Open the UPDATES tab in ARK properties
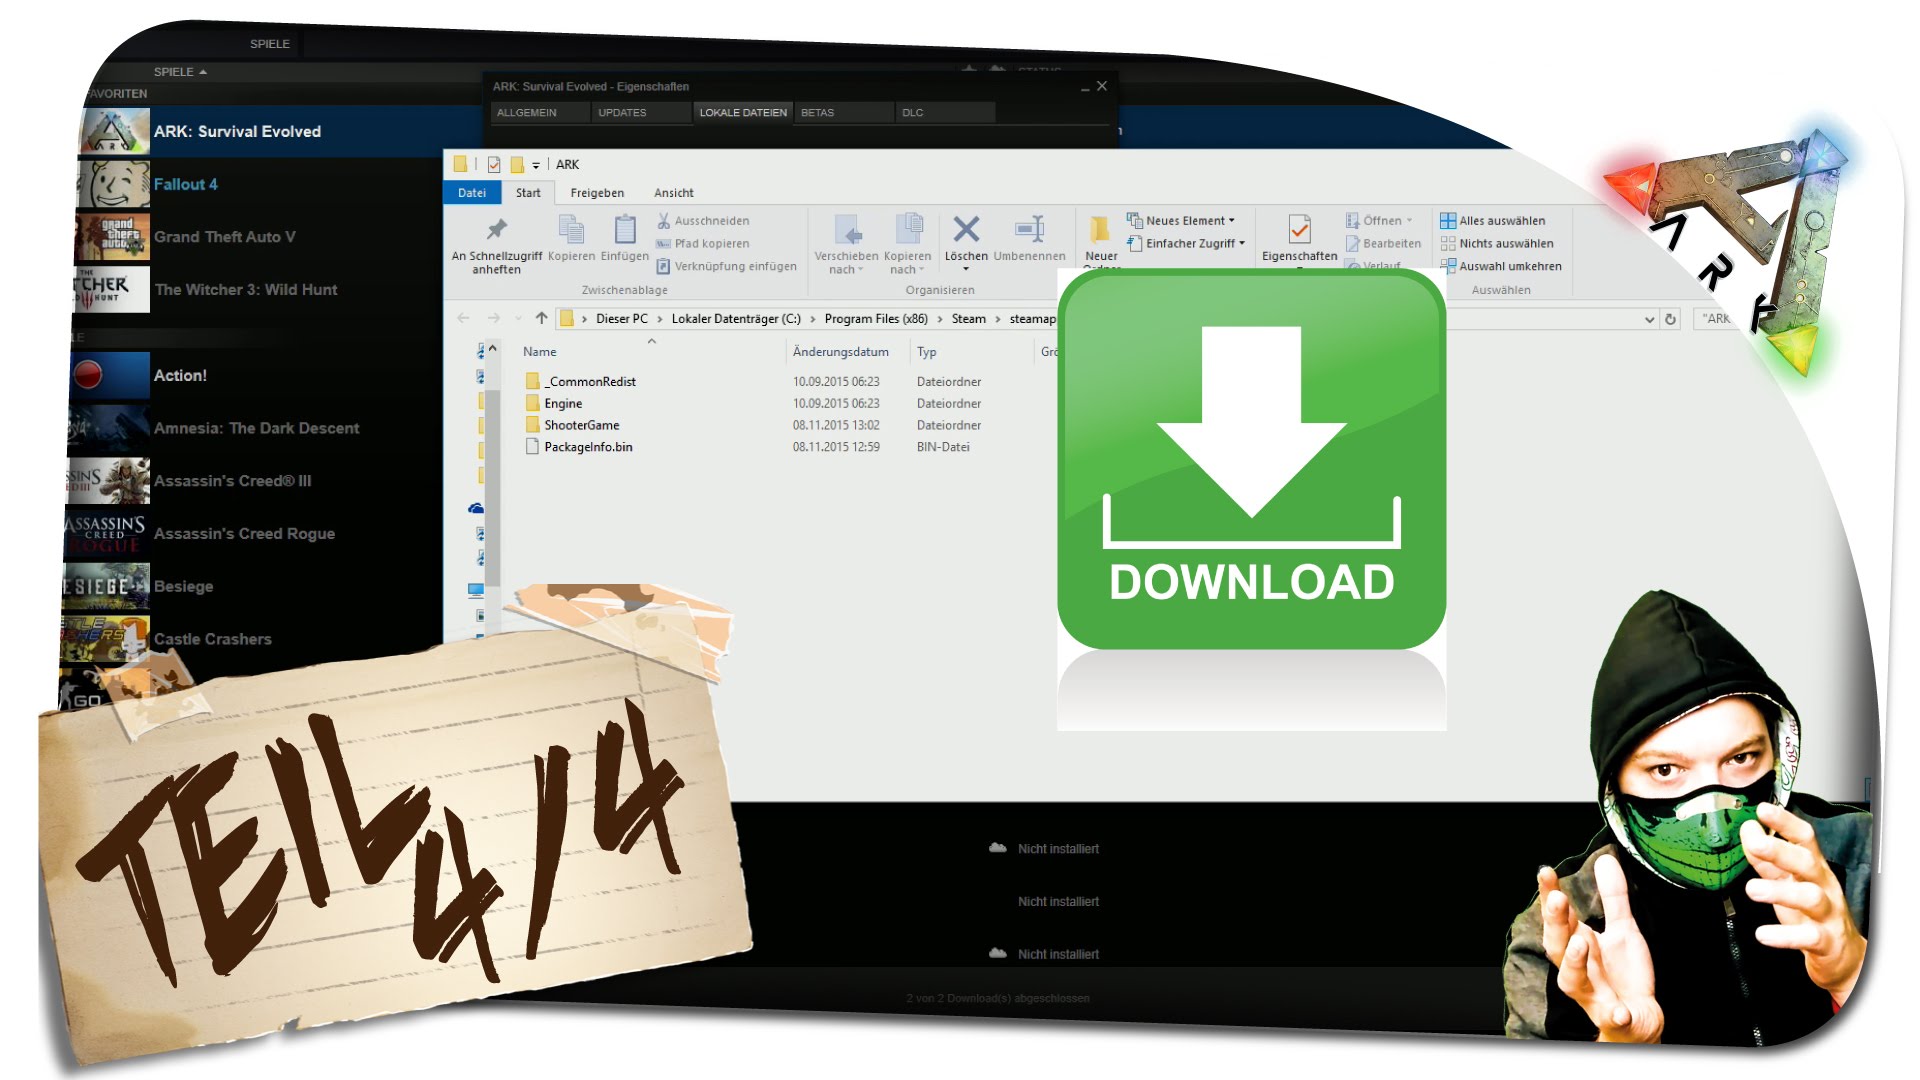Viewport: 1920px width, 1080px height. pos(641,113)
